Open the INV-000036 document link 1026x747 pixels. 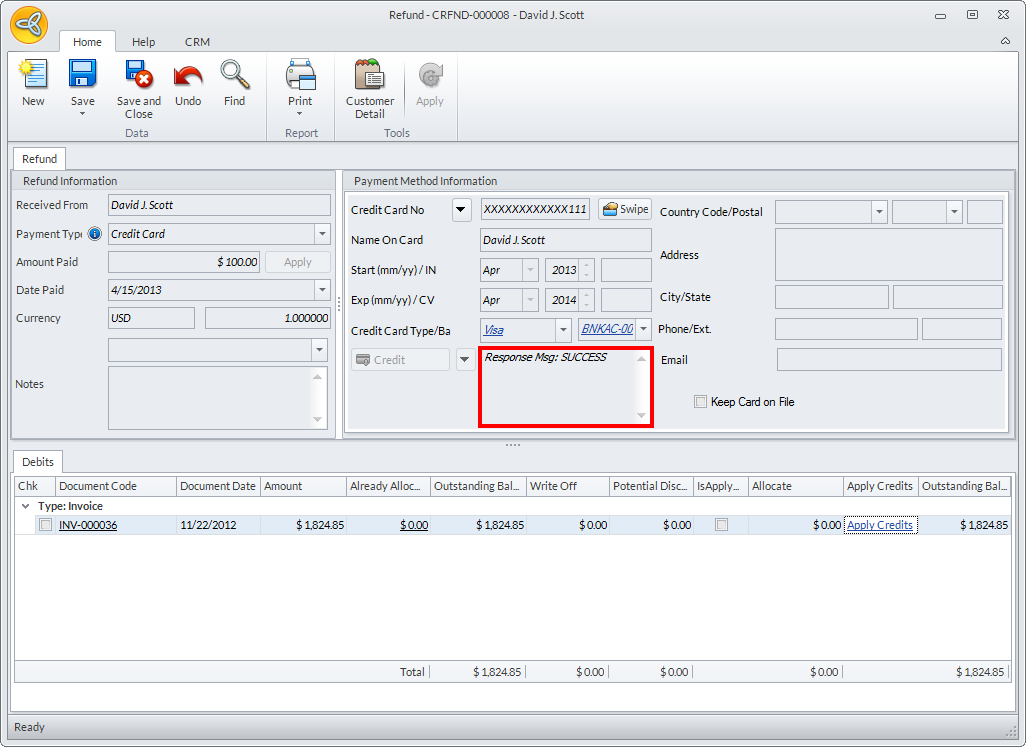(x=88, y=525)
